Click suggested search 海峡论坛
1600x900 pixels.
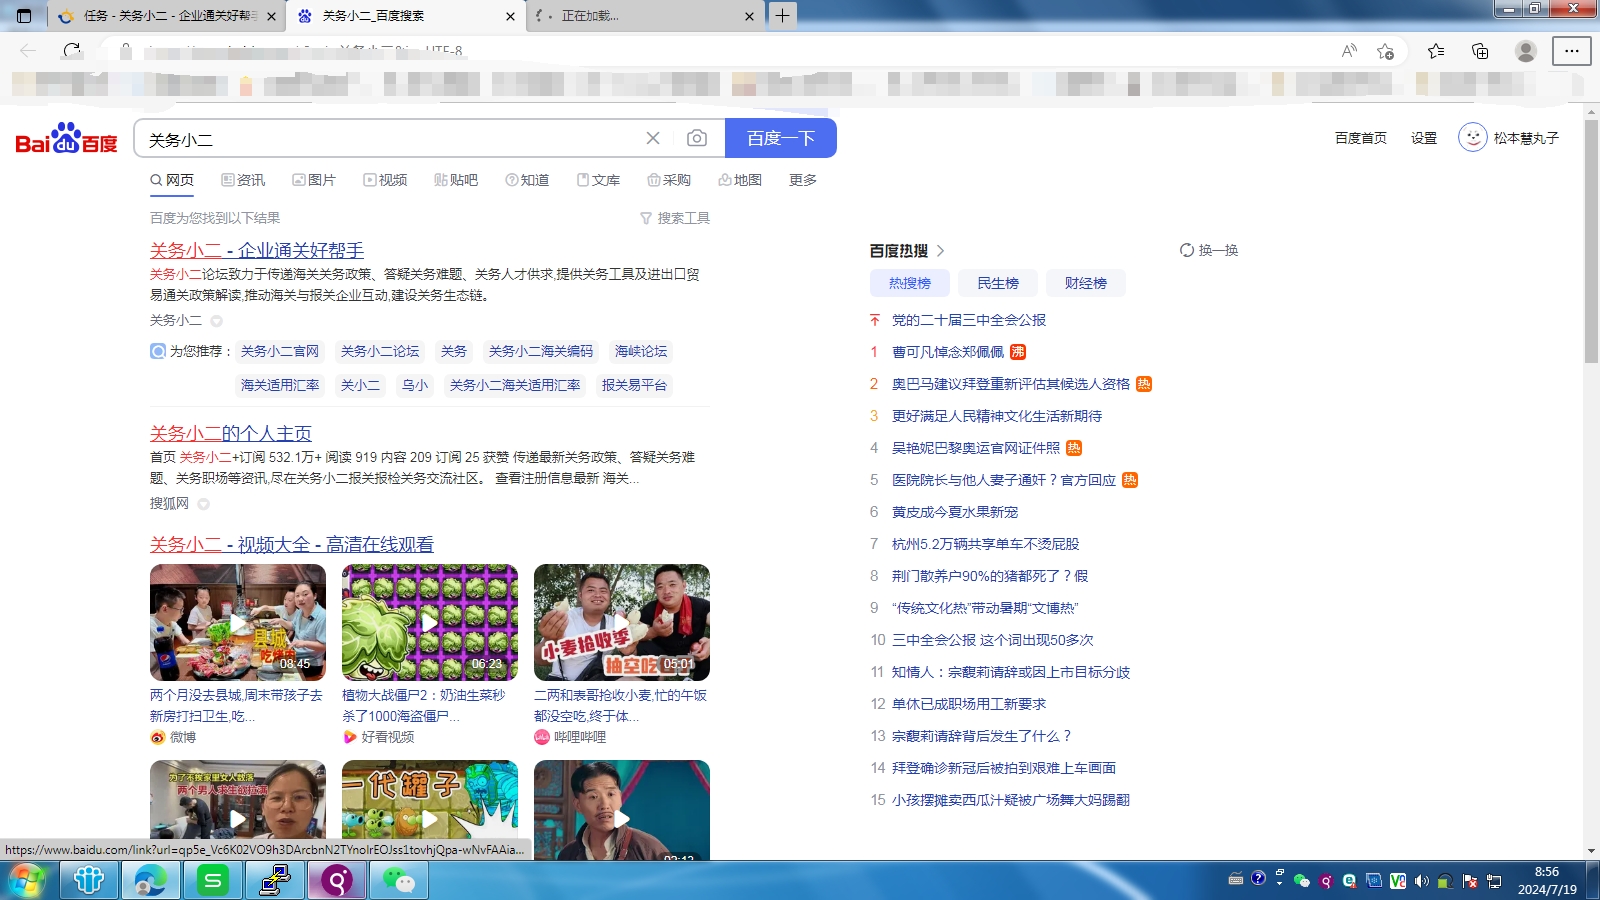[641, 351]
